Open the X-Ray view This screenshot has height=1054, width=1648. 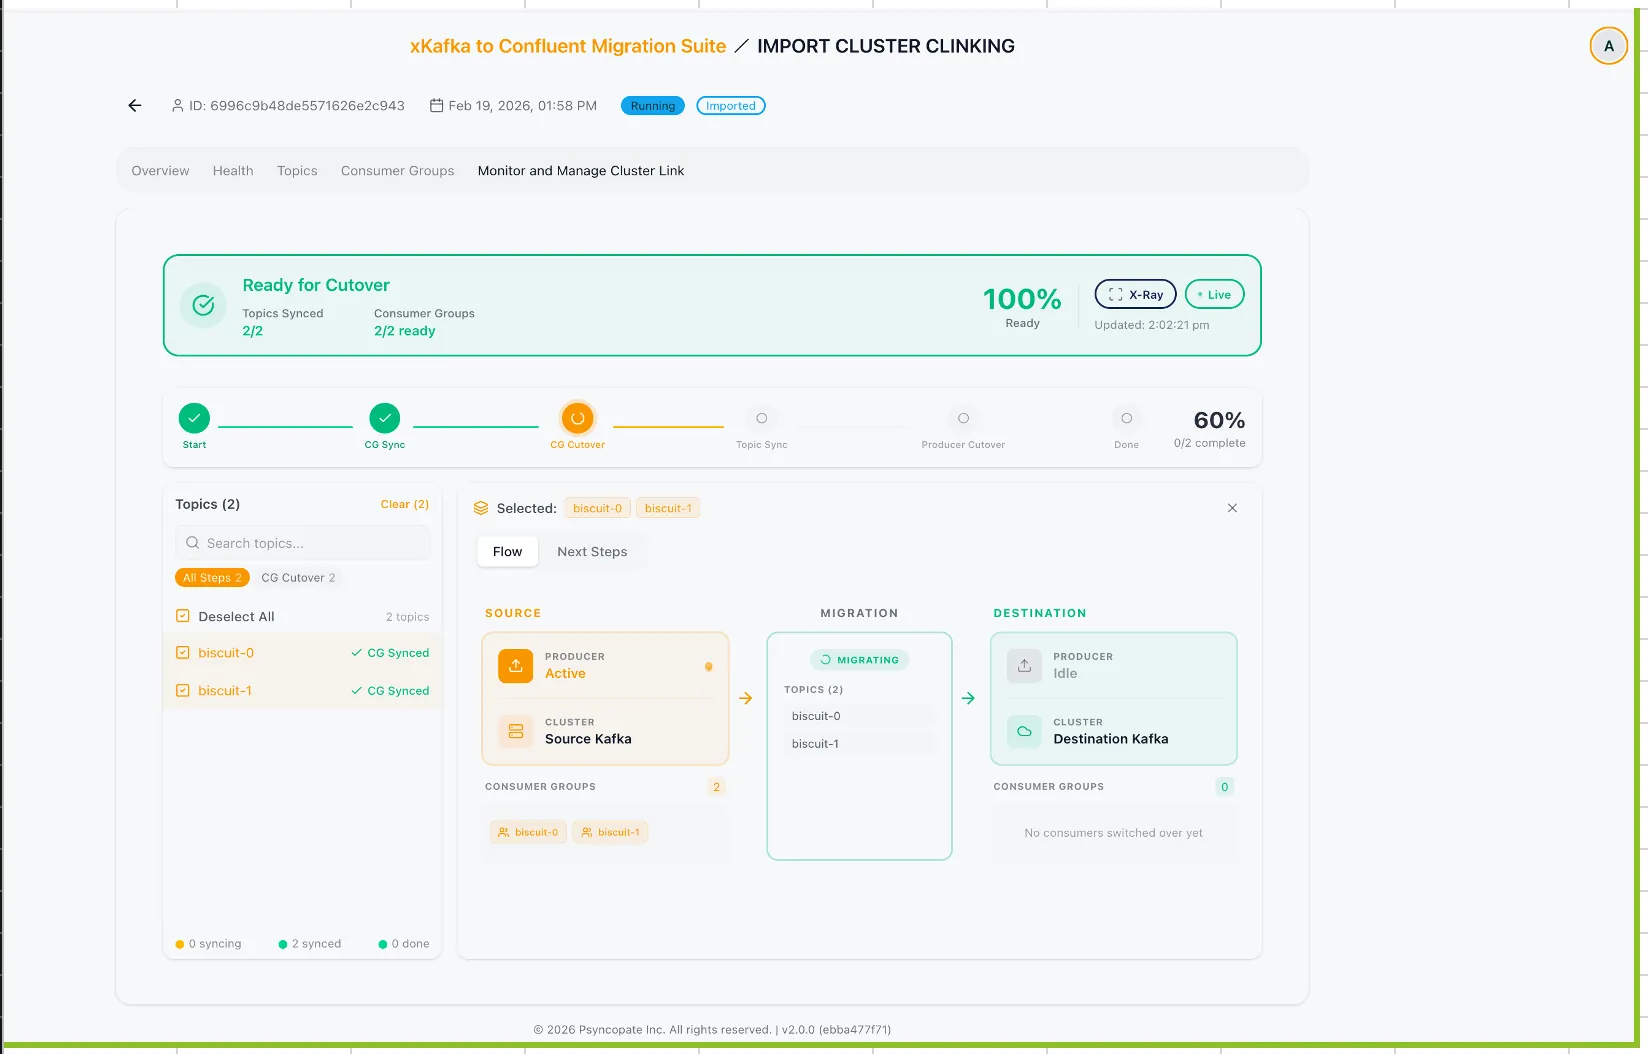[x=1135, y=294]
